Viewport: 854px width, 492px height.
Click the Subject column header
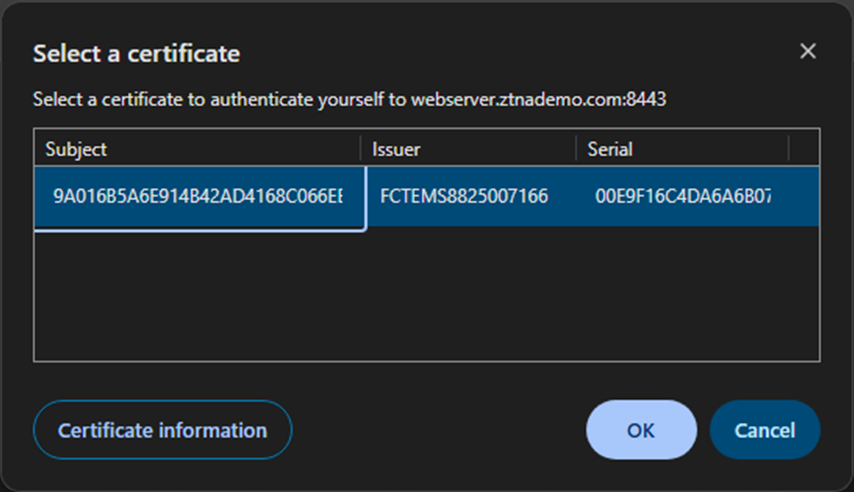(76, 149)
